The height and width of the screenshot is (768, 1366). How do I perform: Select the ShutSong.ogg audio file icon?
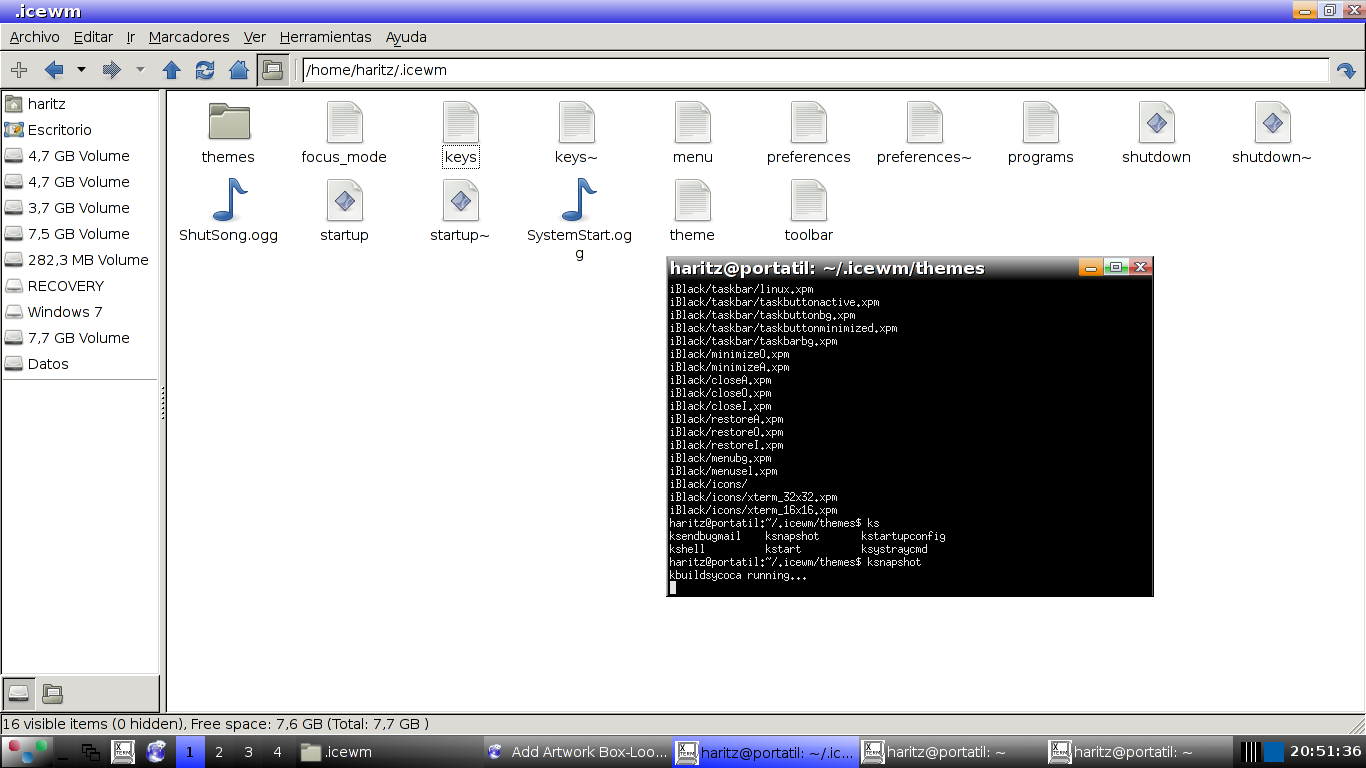(x=229, y=200)
